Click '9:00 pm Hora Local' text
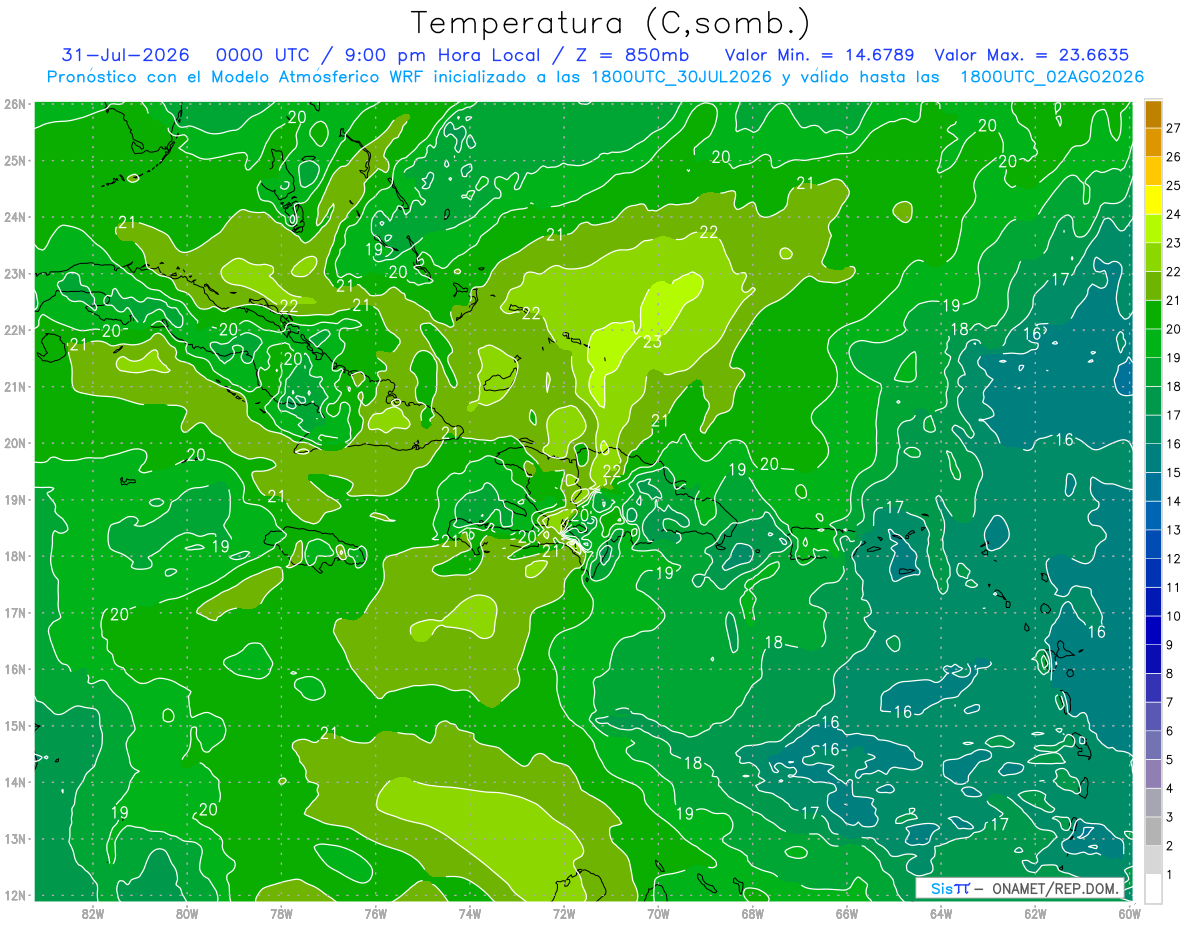1200x927 pixels. pos(444,56)
